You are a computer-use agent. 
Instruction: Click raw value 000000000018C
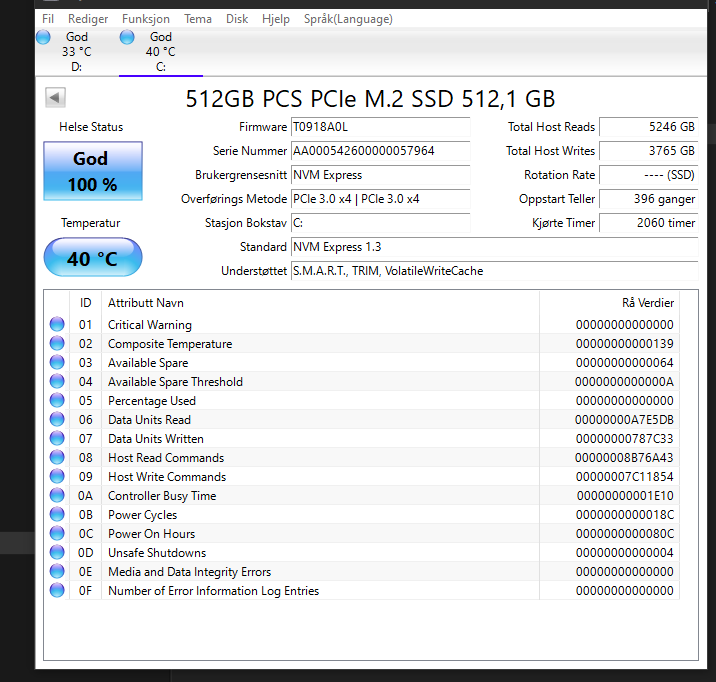[624, 515]
